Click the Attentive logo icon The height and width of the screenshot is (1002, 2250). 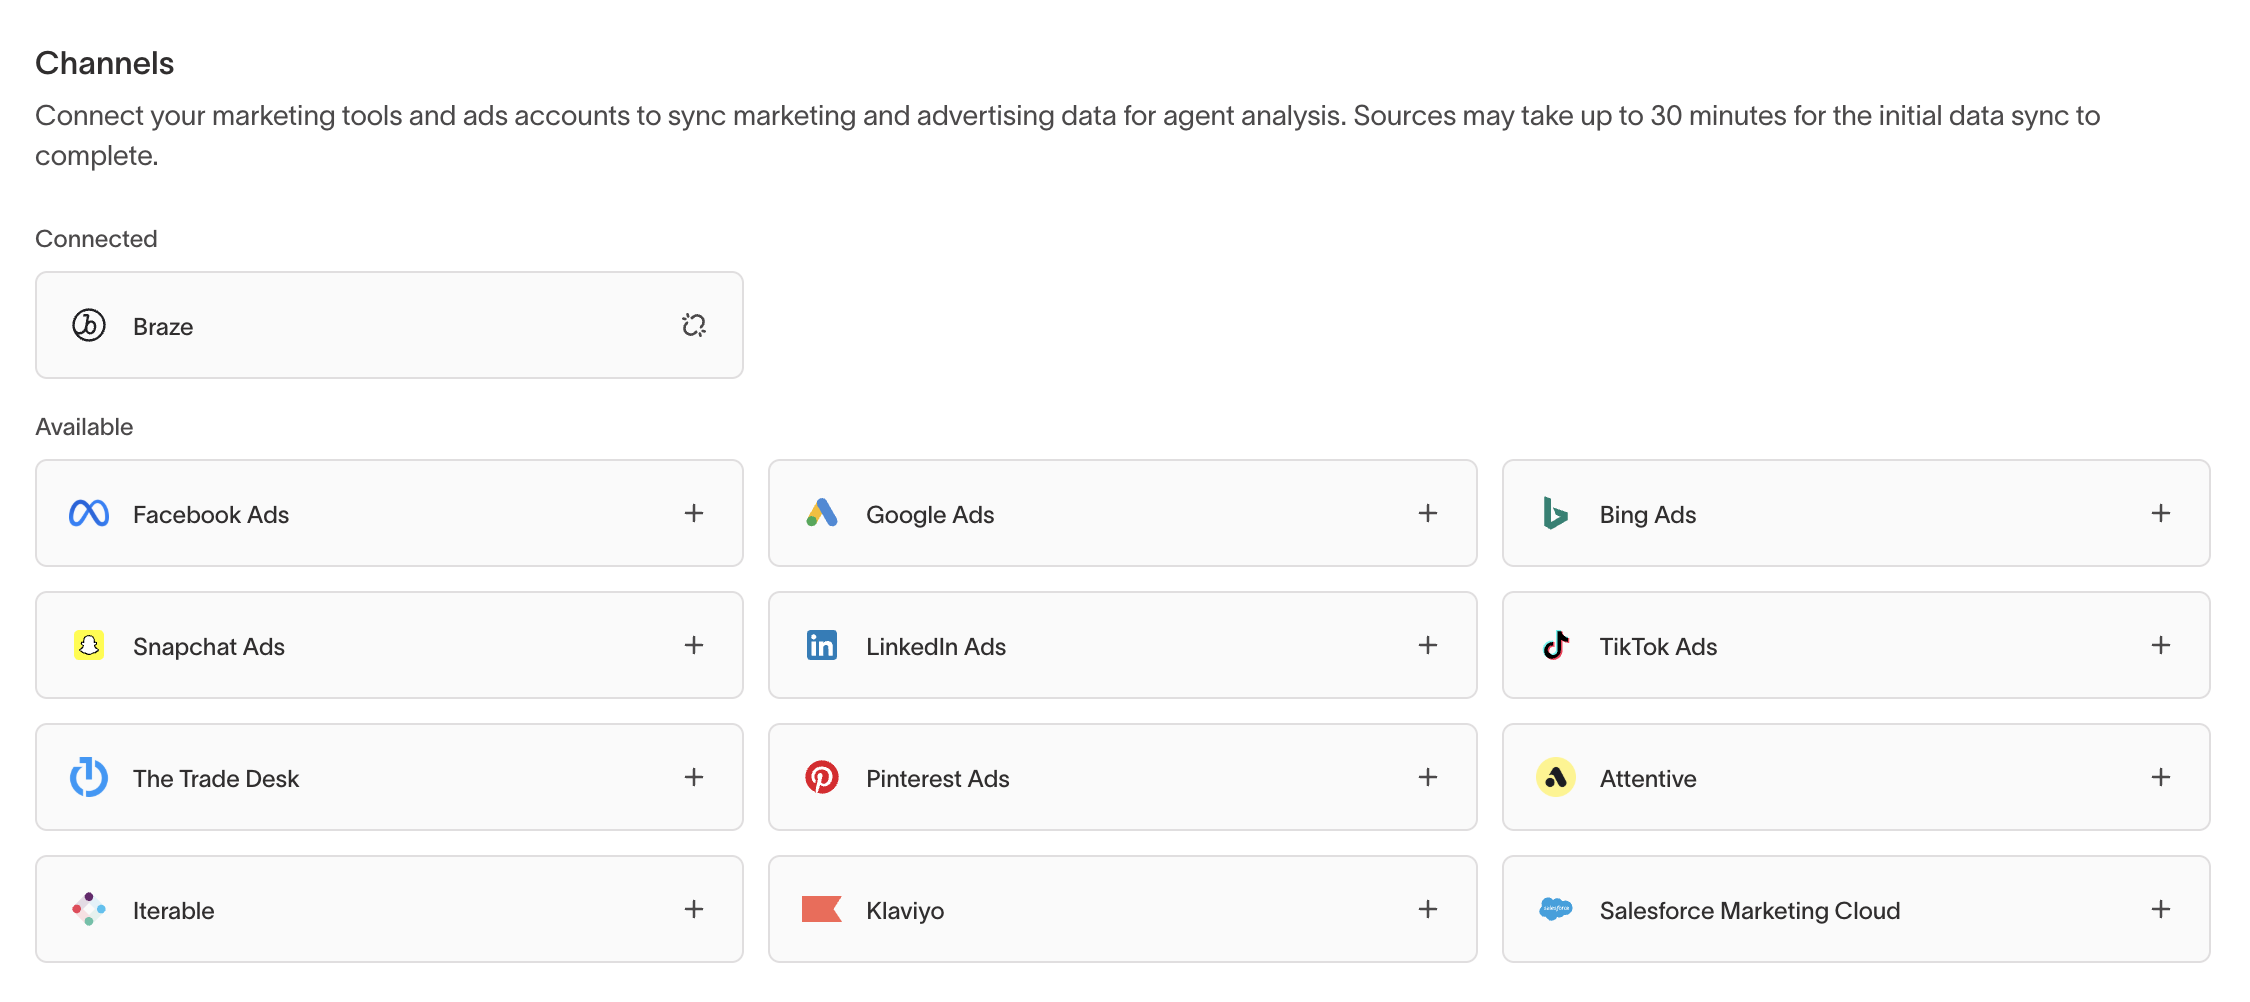[x=1555, y=777]
